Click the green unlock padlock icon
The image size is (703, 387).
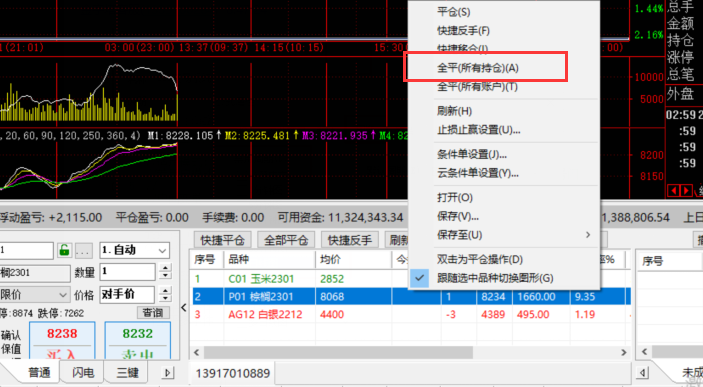[x=65, y=250]
